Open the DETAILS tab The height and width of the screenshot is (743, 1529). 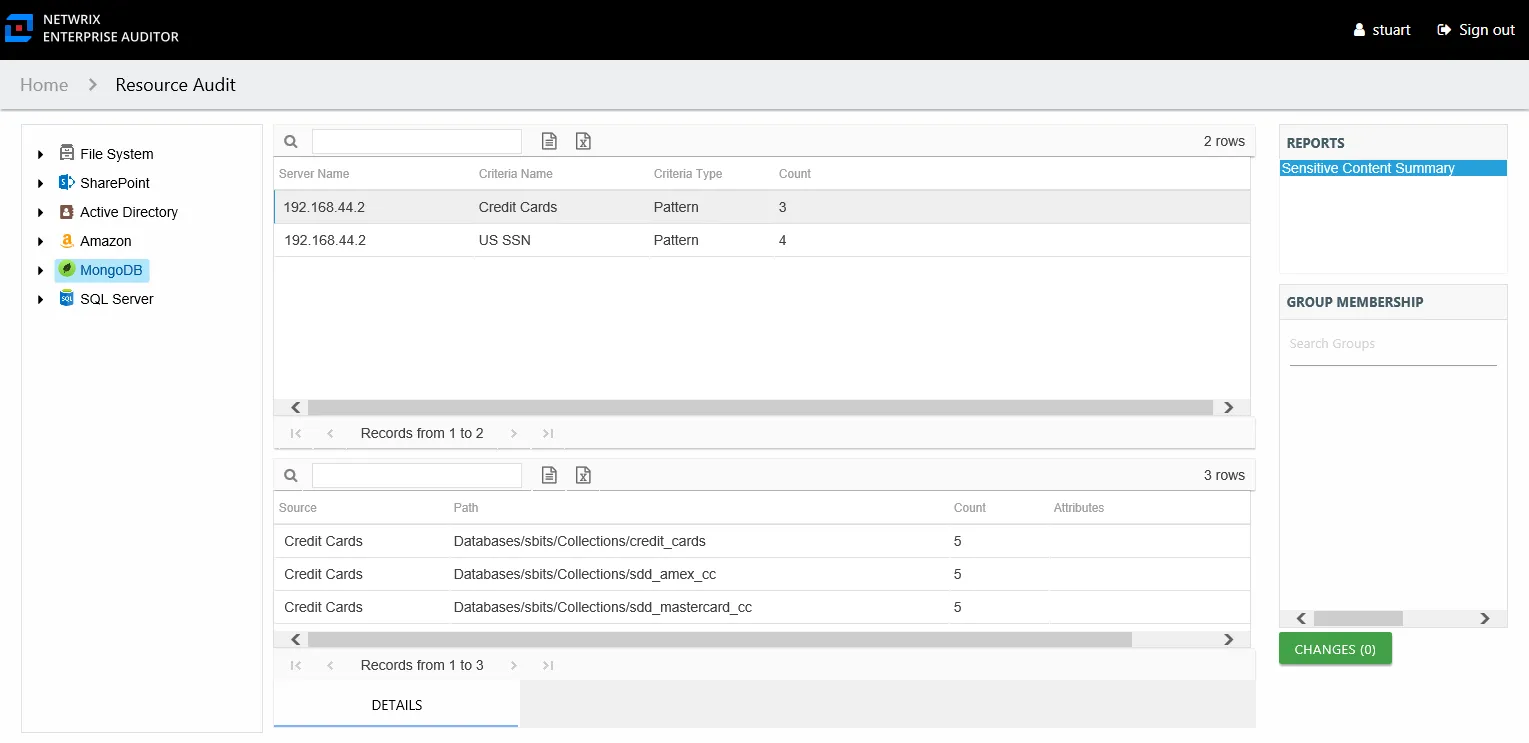point(397,705)
